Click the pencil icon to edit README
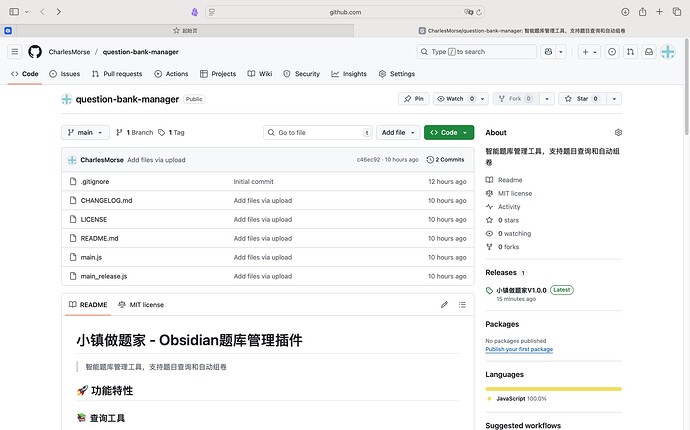The width and height of the screenshot is (690, 430). pos(444,304)
